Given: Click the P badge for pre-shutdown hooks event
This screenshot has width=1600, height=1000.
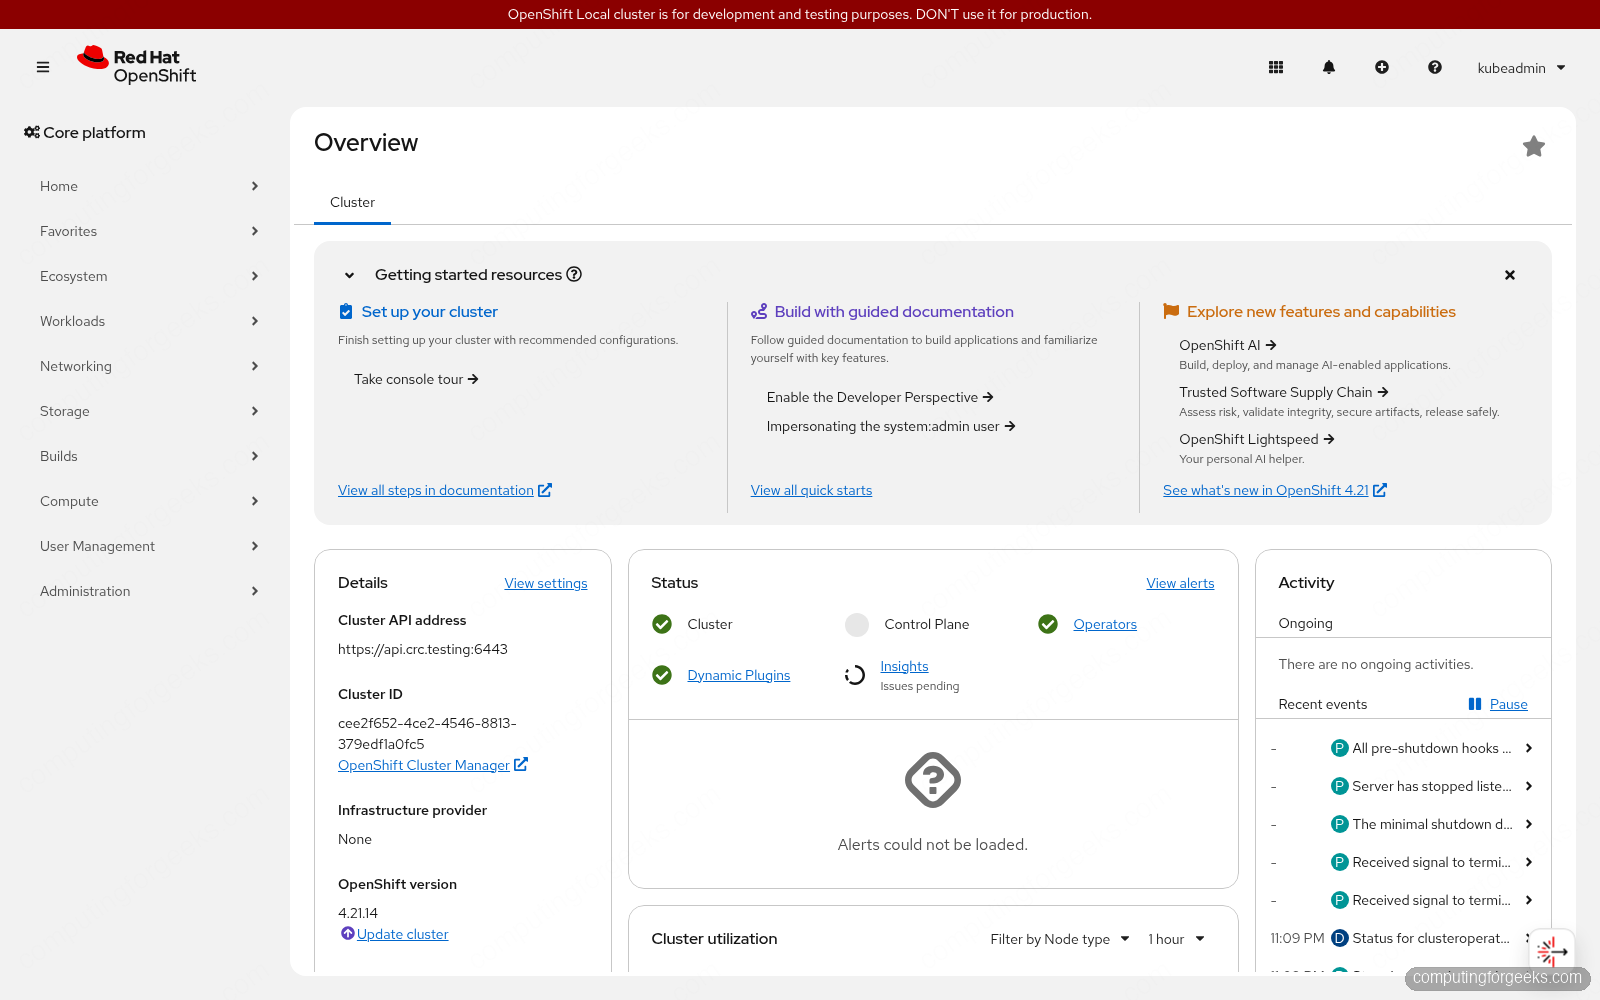Looking at the screenshot, I should tap(1340, 748).
